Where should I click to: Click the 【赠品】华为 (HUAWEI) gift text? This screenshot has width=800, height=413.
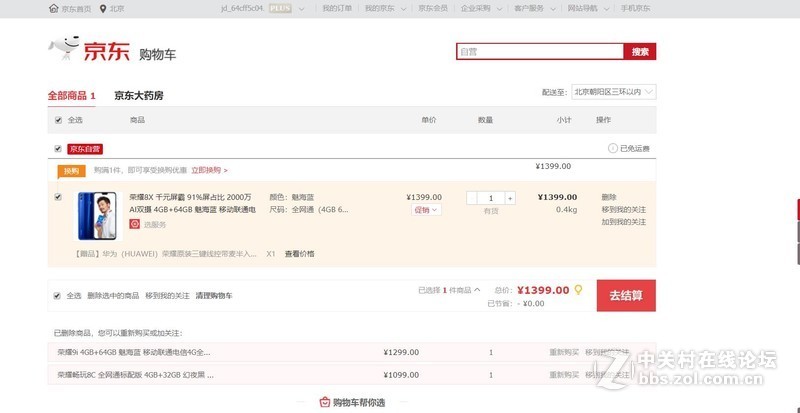[166, 254]
